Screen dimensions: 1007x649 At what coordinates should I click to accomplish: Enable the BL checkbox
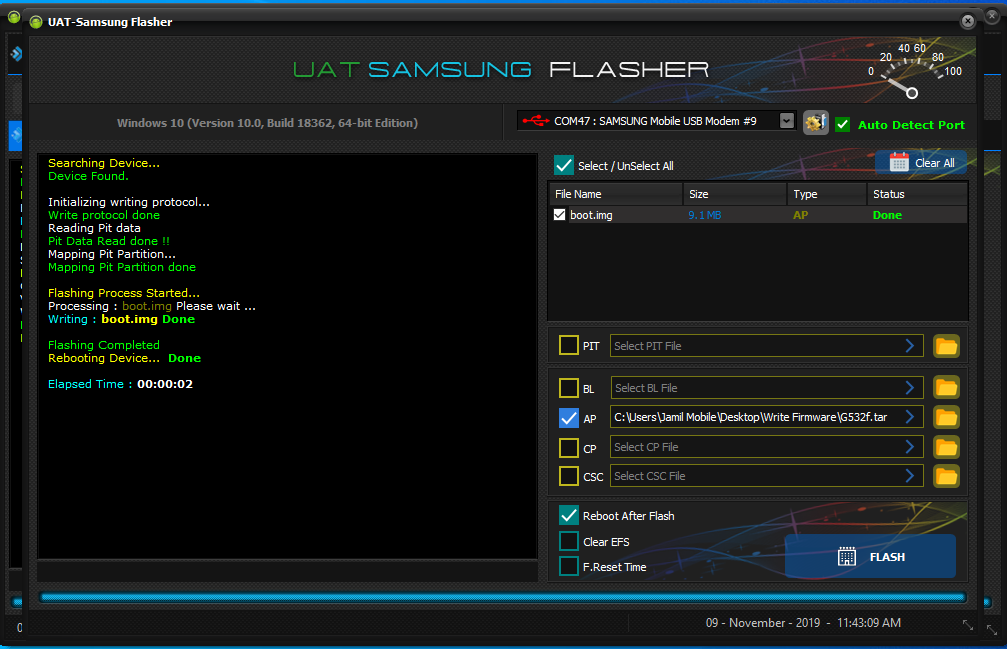click(x=568, y=388)
